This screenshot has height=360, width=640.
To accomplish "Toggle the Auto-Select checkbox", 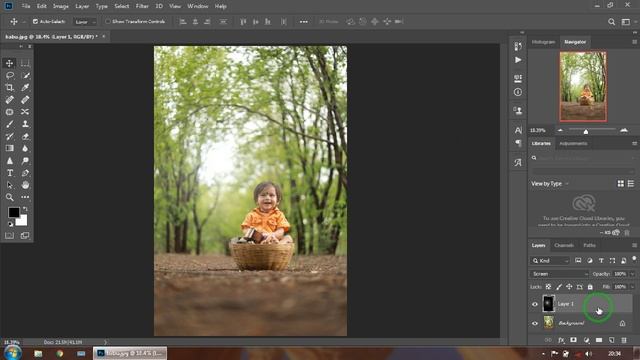I will coord(35,21).
